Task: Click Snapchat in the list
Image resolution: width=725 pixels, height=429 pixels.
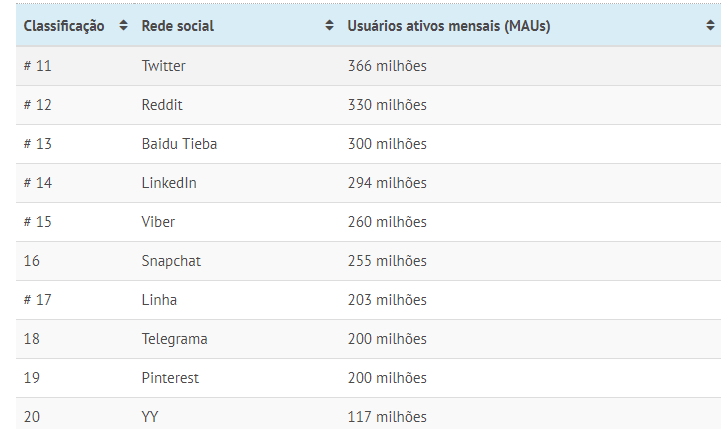Action: (171, 261)
